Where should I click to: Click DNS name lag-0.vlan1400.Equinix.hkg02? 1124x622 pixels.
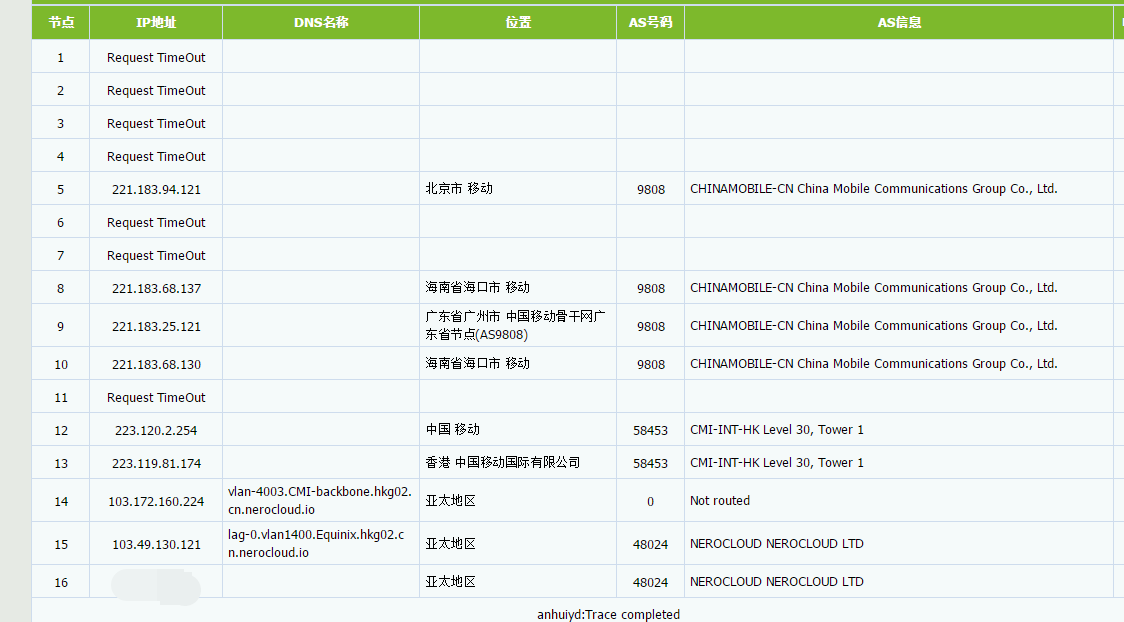pos(316,543)
